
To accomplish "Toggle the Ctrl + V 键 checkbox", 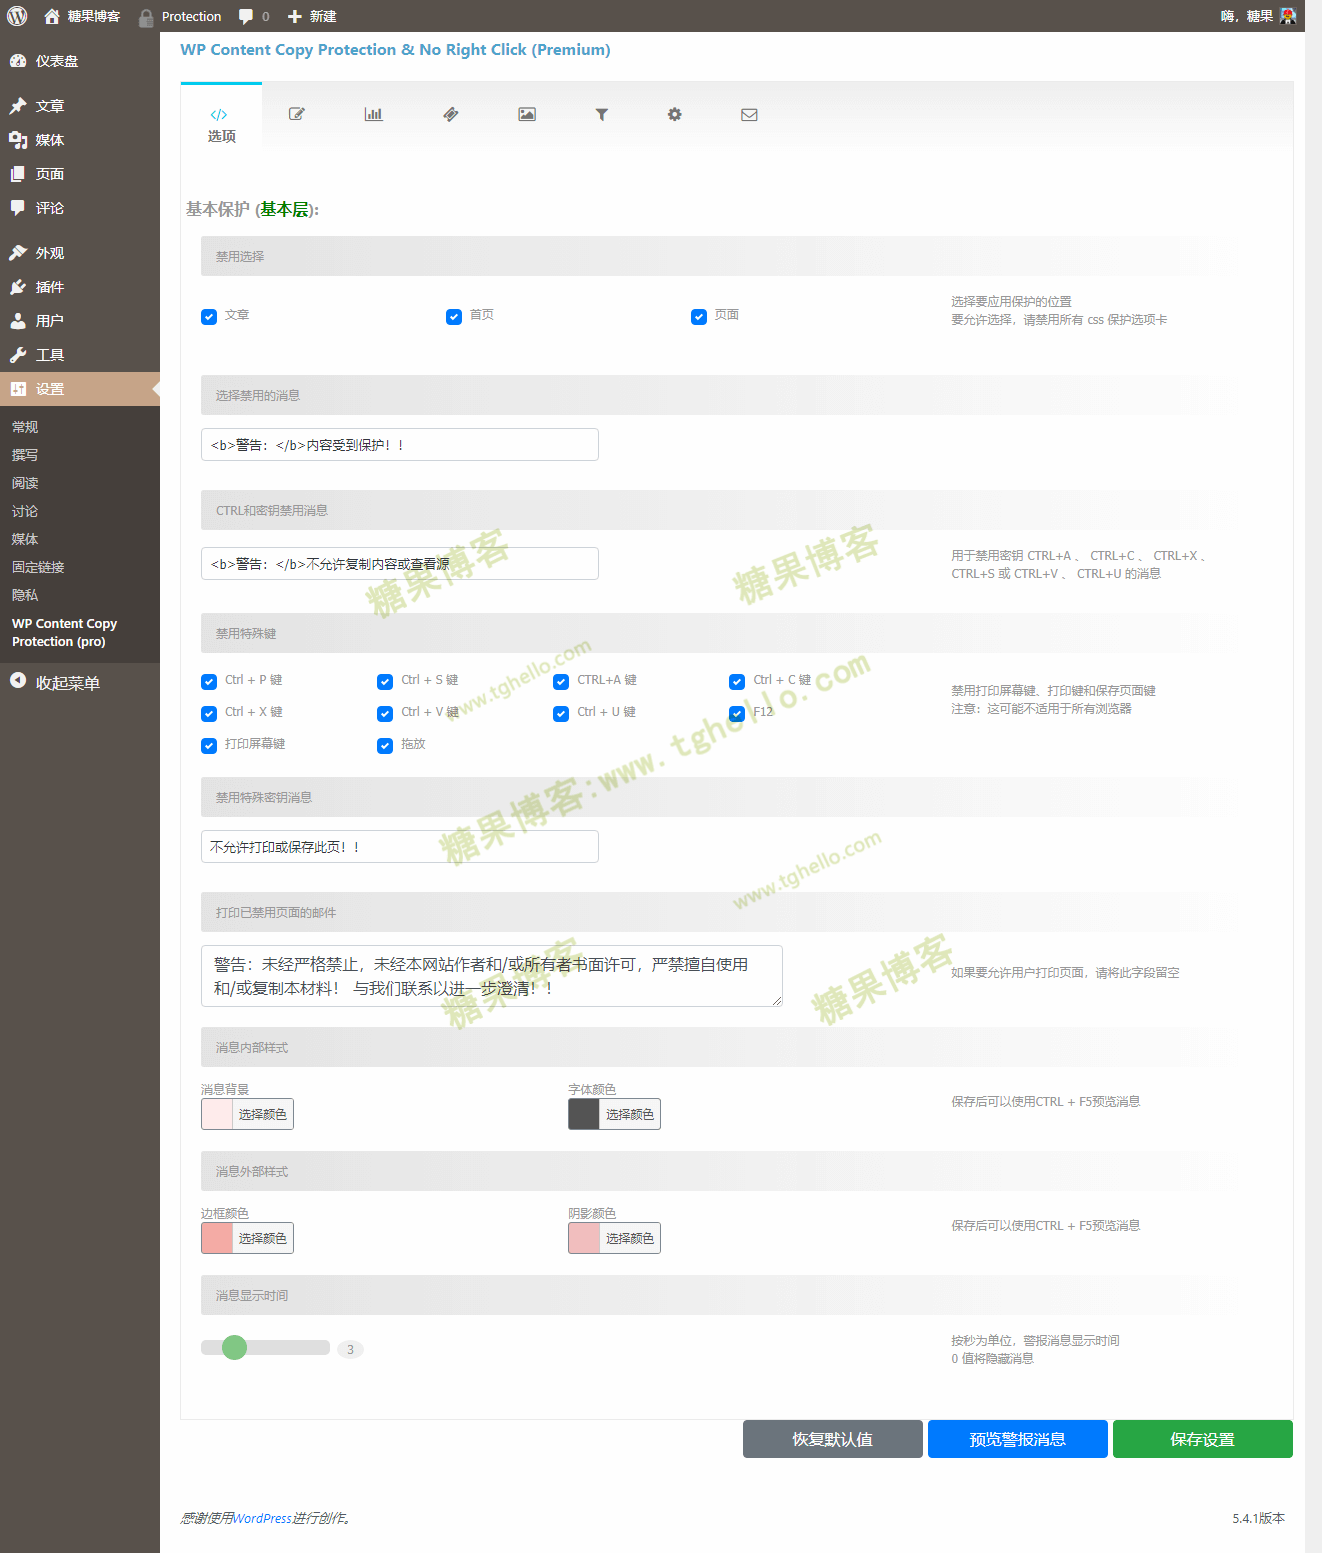I will tap(385, 714).
